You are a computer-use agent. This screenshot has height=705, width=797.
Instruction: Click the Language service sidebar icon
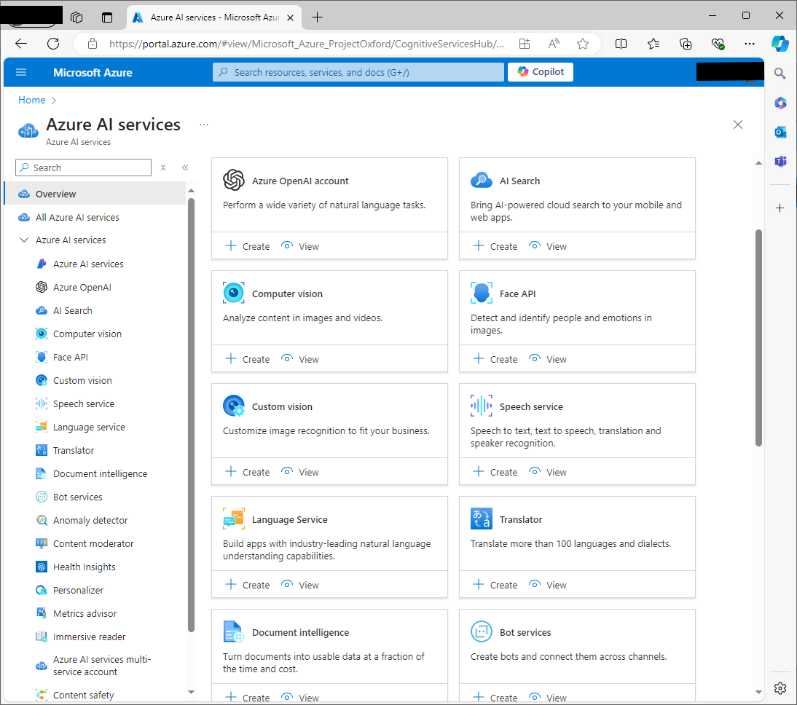point(41,427)
